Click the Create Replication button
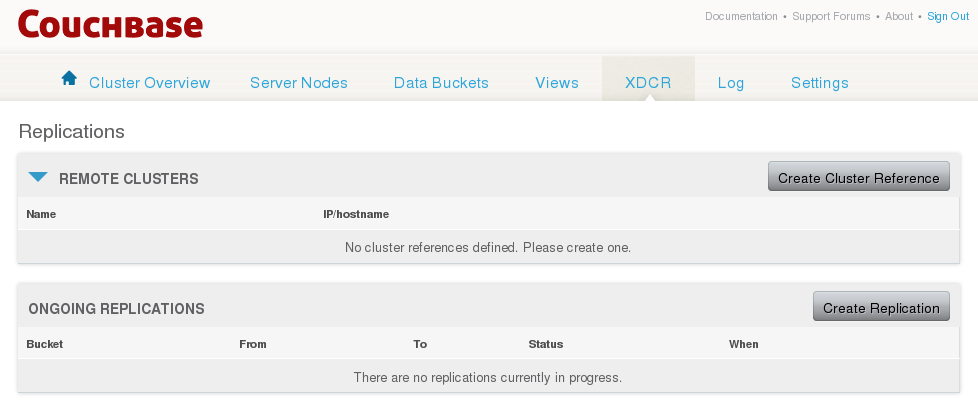Viewport: 978px width, 408px height. [x=881, y=306]
